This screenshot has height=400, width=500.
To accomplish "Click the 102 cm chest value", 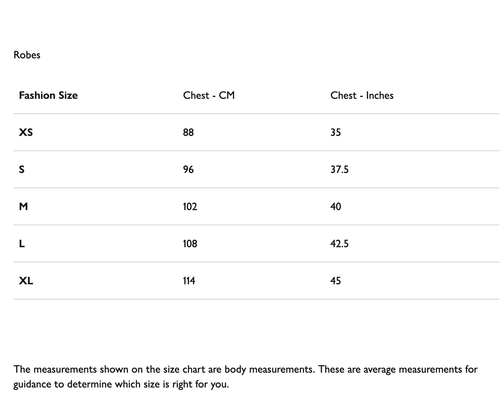I will pos(190,206).
